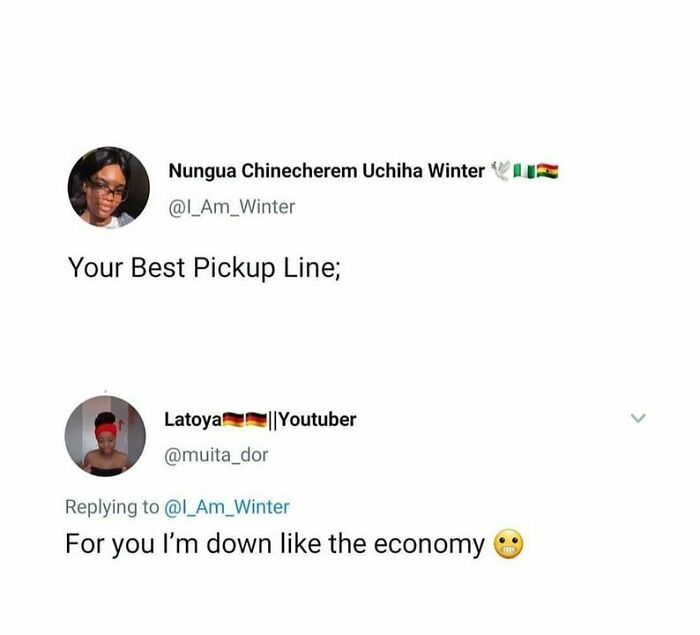Viewport: 700px width, 635px height.
Task: Click the dove emoji beside Winter's name
Action: (x=500, y=171)
